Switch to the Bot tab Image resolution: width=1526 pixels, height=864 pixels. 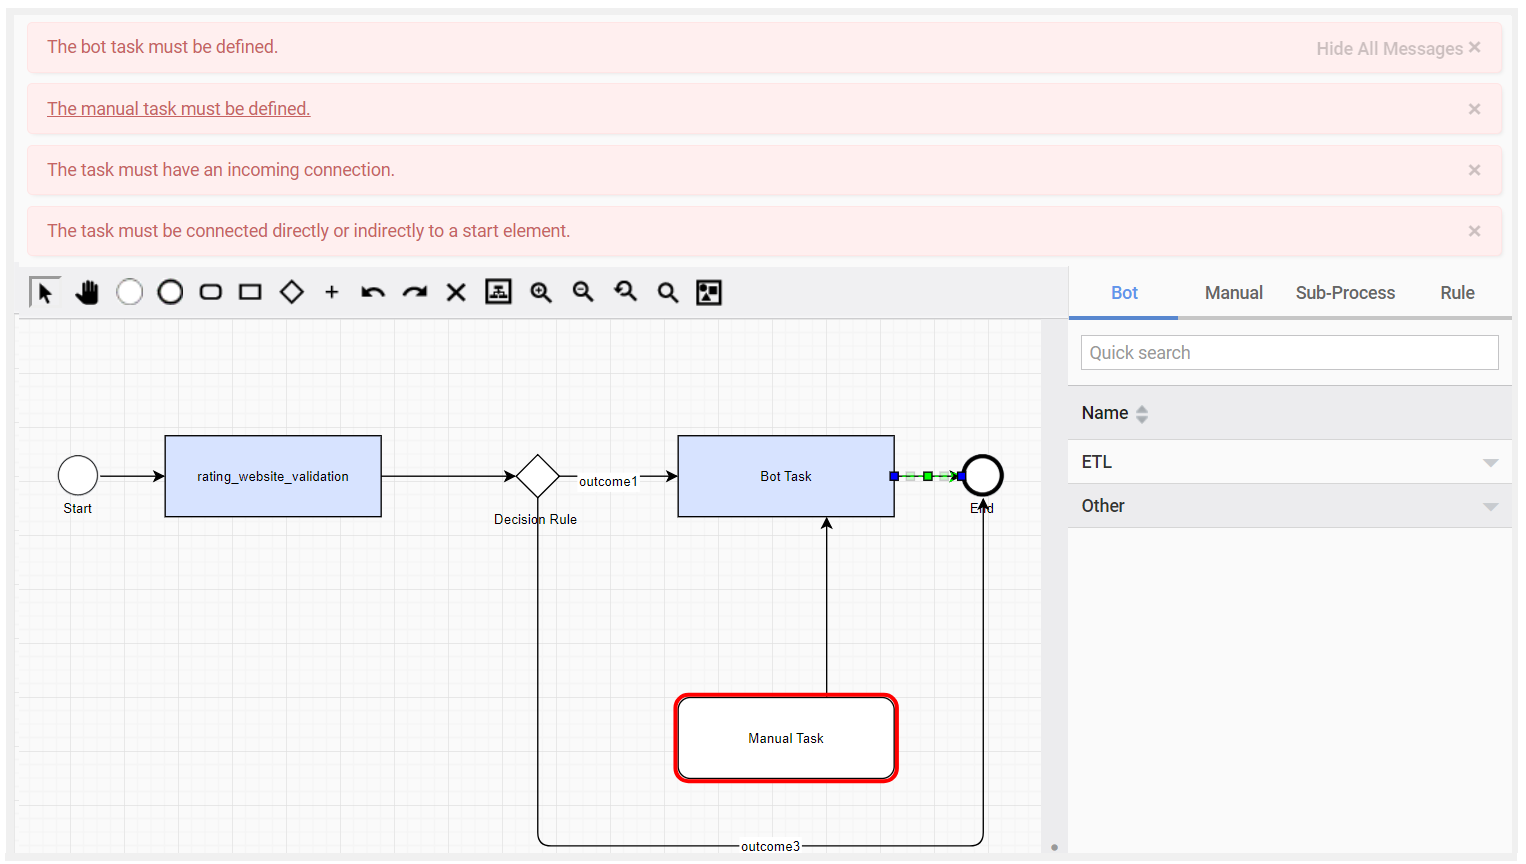pos(1124,293)
